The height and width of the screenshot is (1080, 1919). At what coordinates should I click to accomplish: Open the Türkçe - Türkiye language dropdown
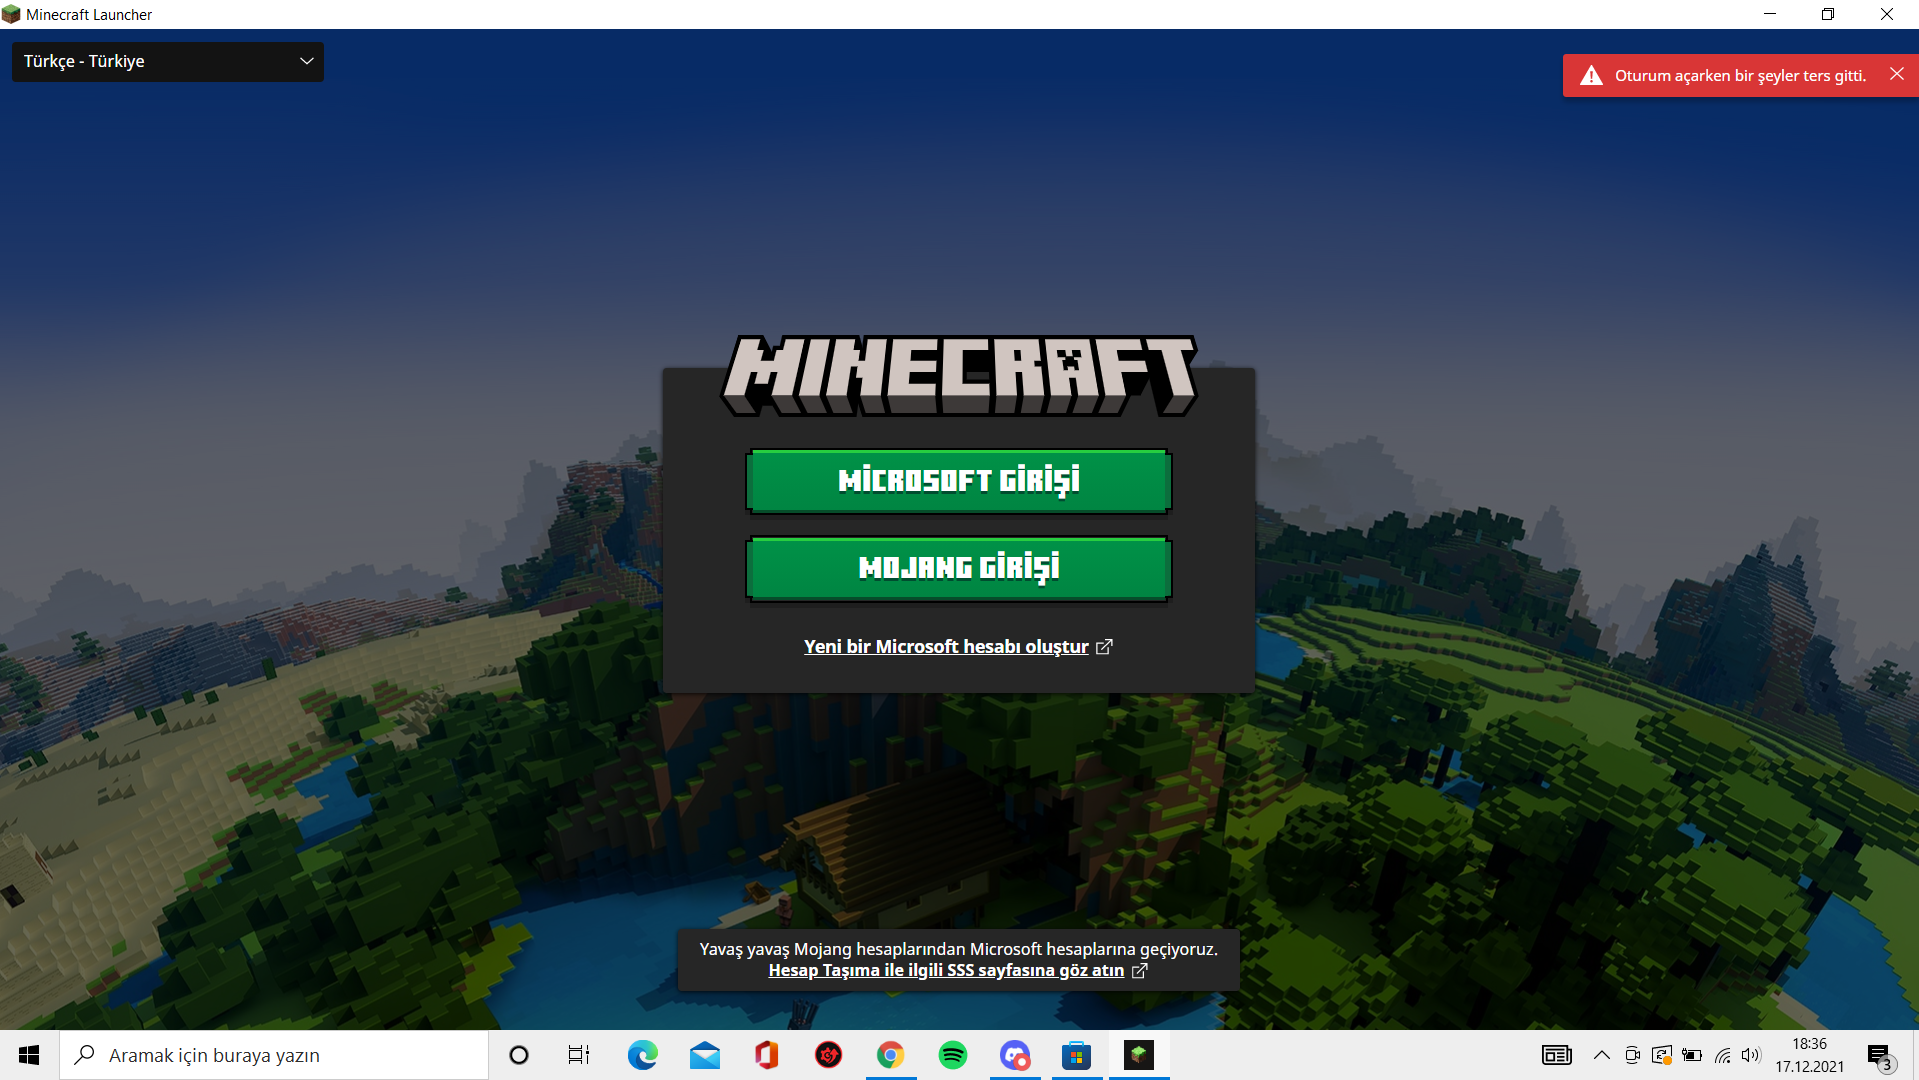pos(167,61)
